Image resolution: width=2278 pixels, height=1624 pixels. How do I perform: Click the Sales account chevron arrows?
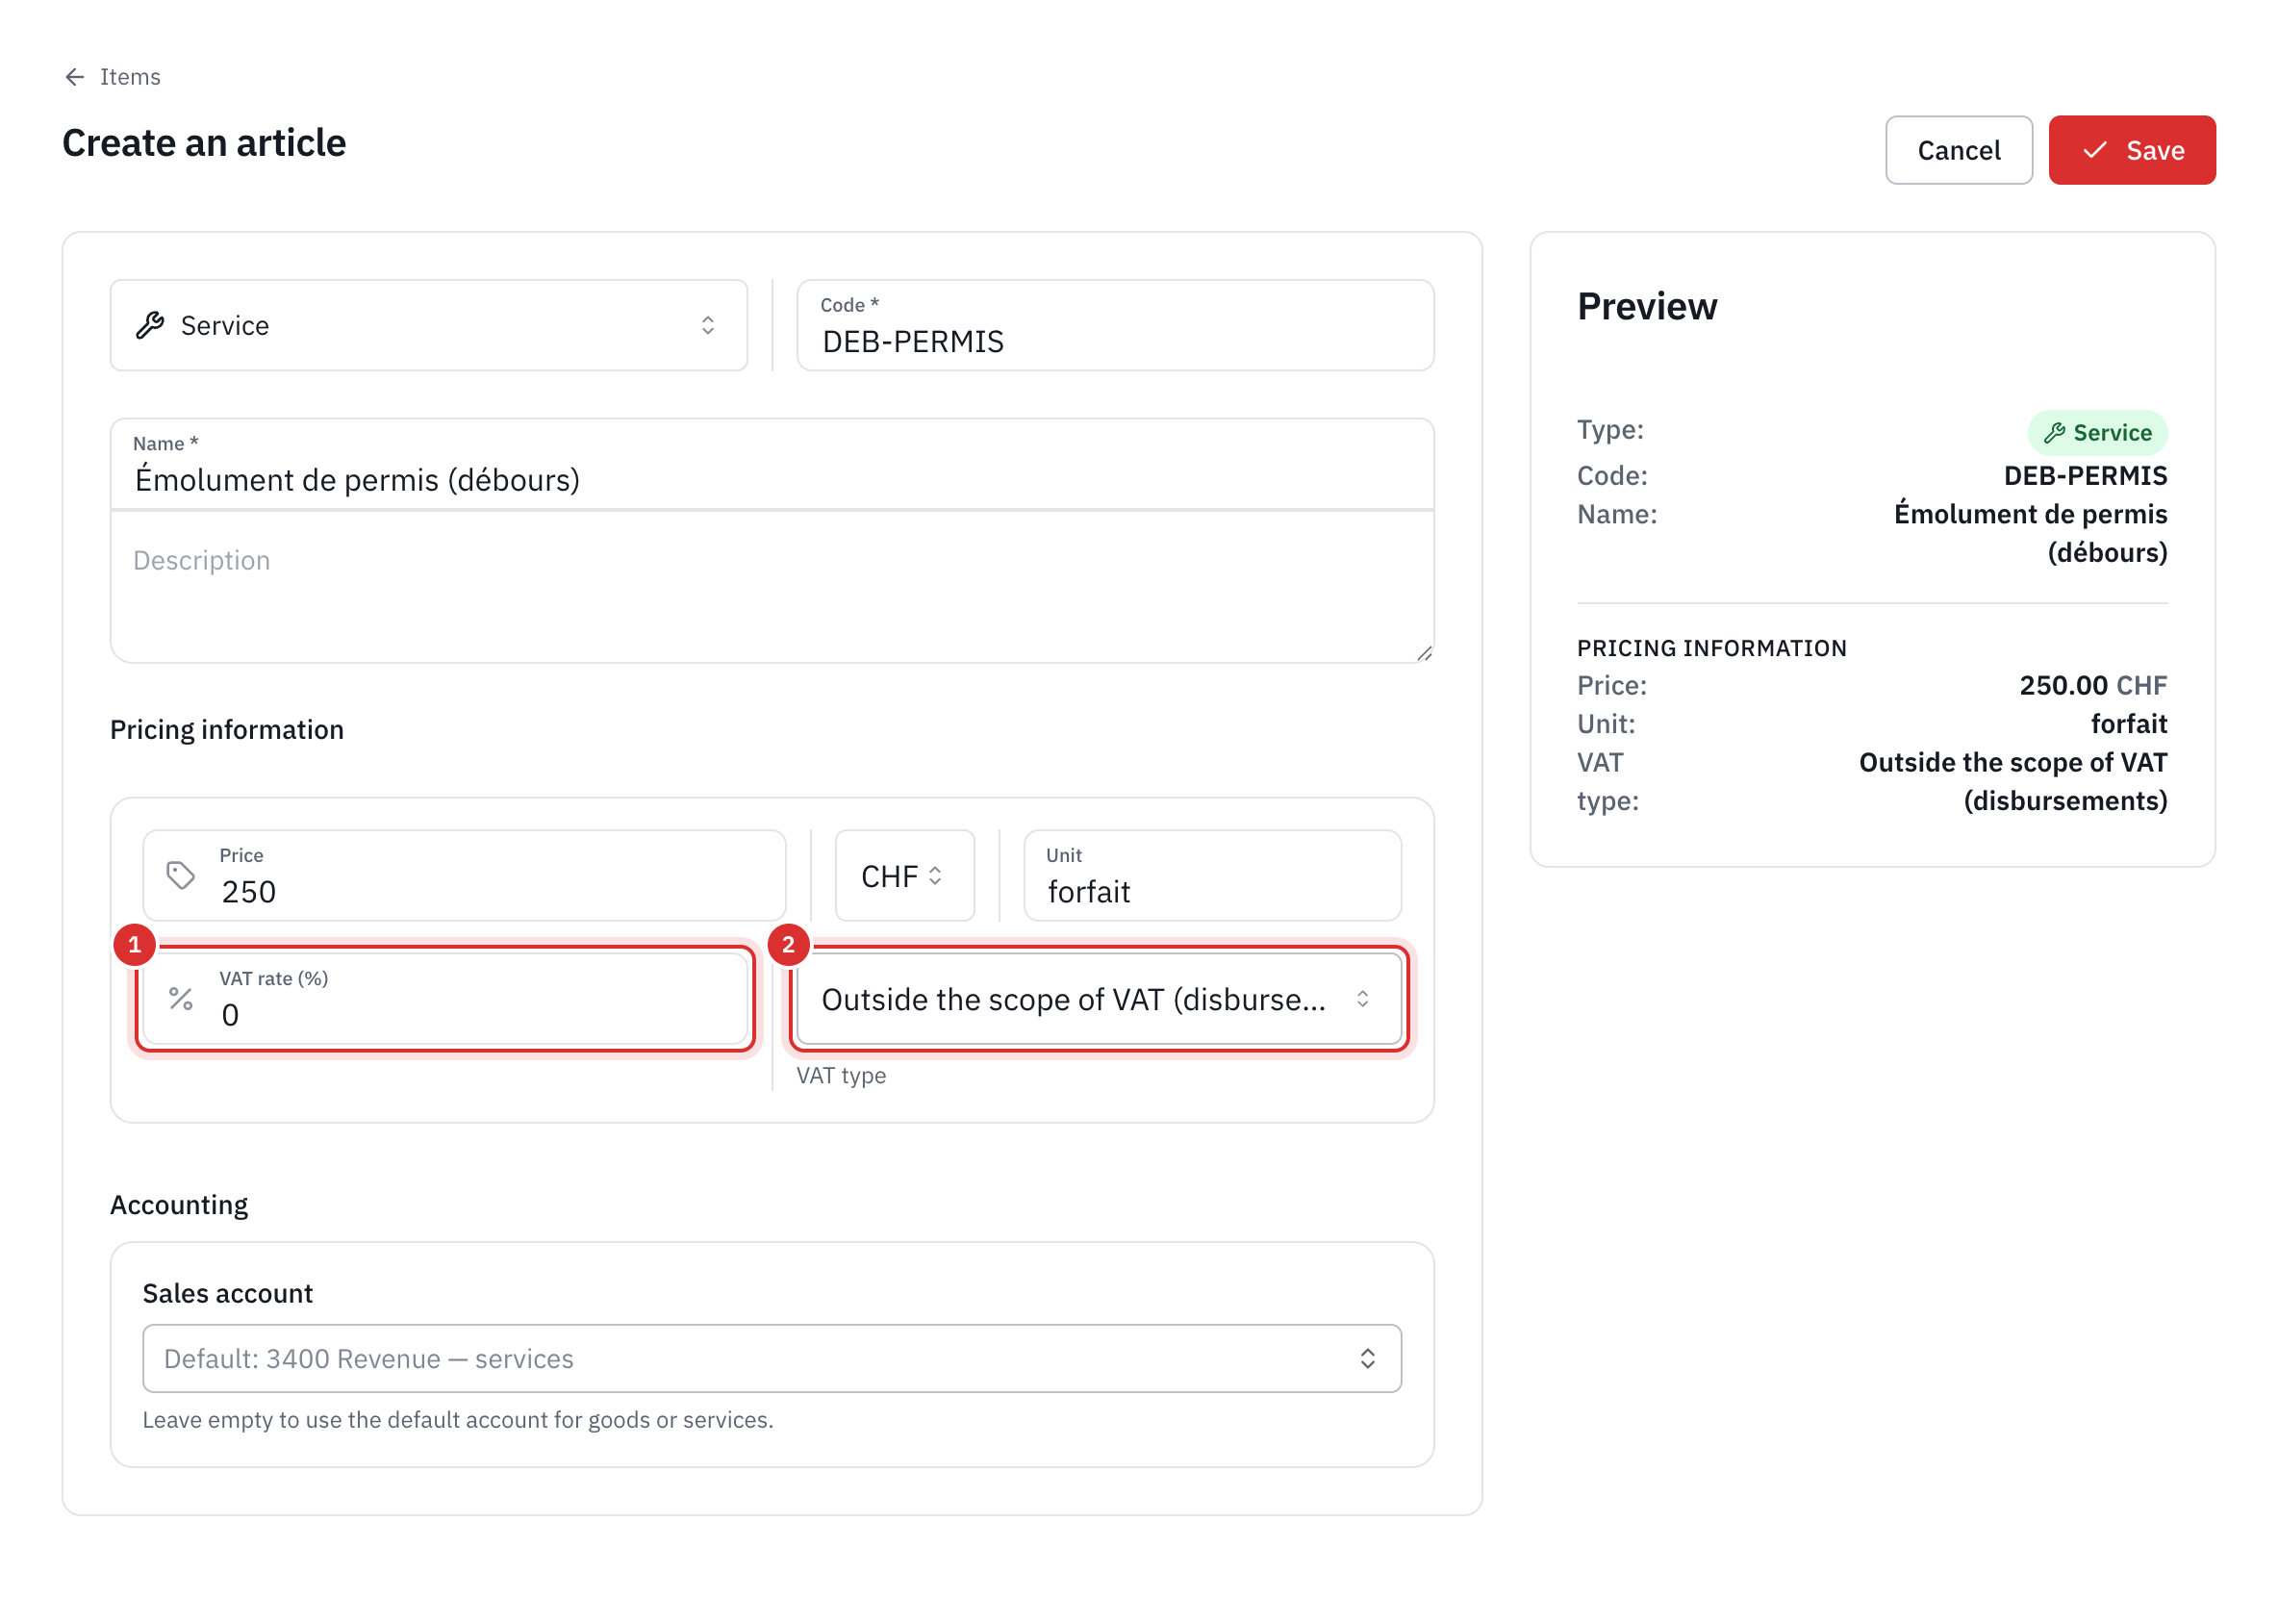1367,1358
